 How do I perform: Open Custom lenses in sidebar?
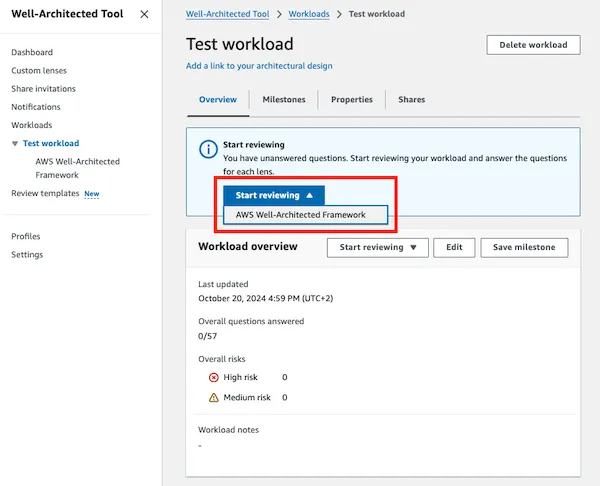39,71
